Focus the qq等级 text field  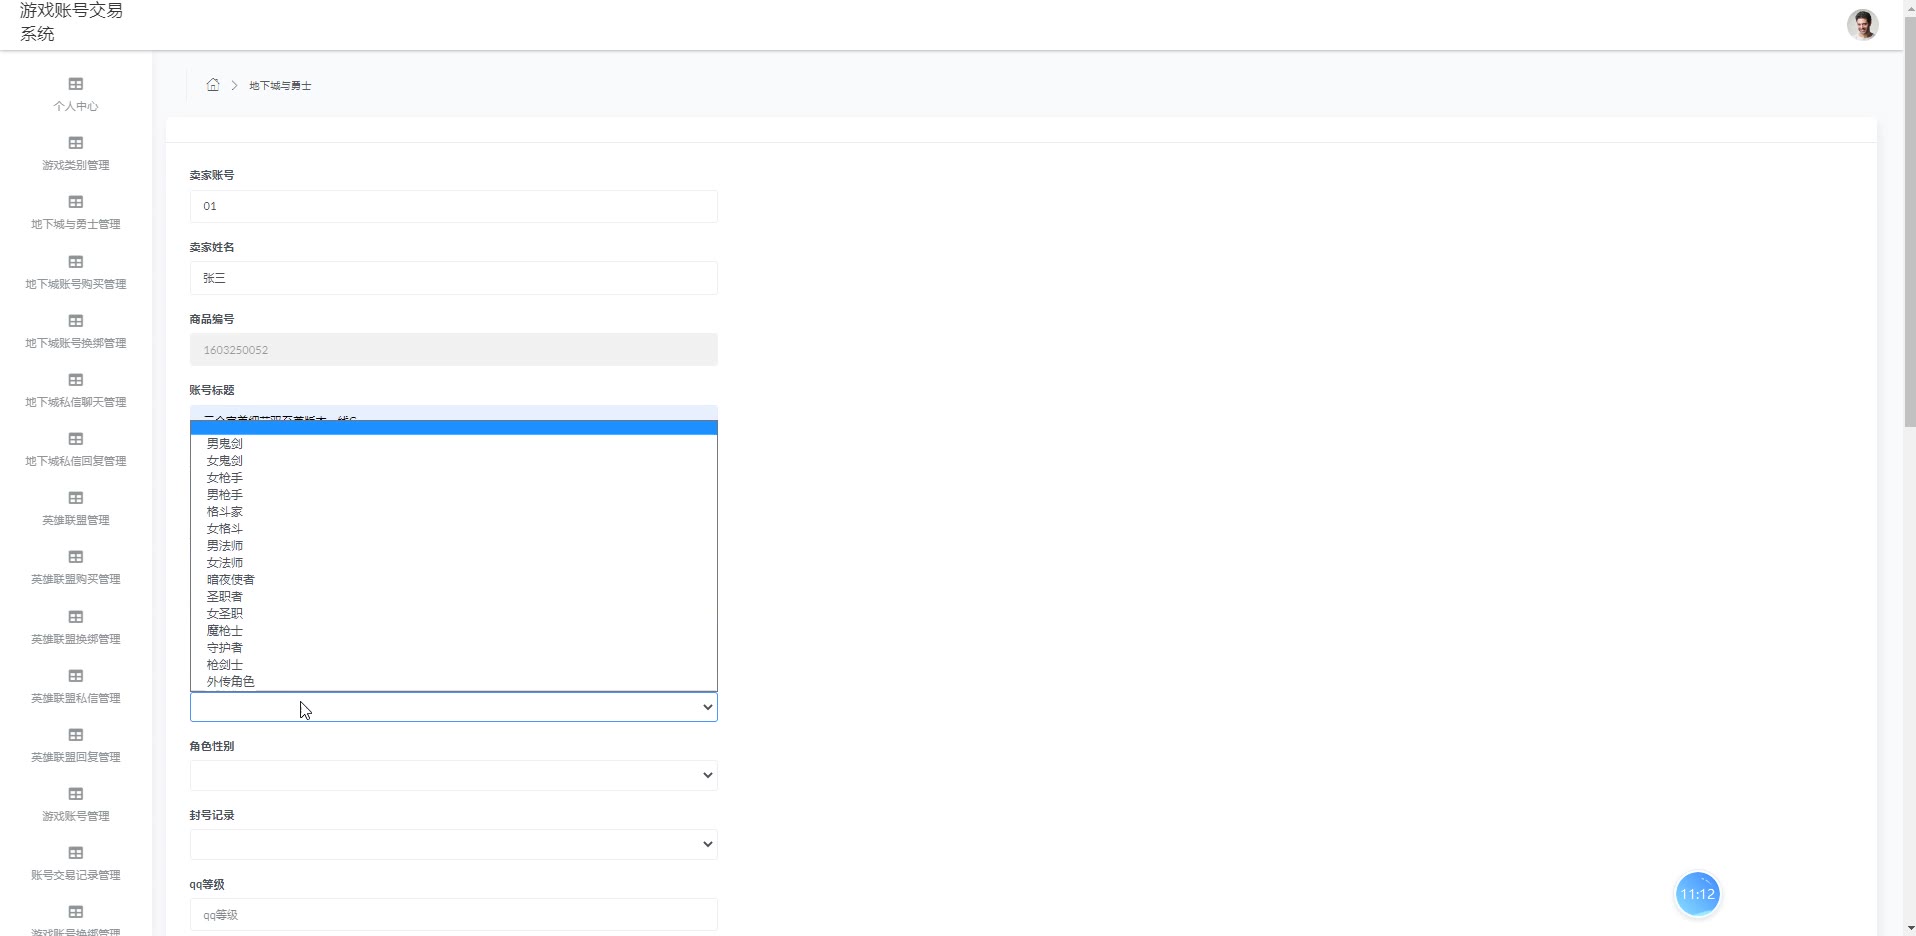pos(453,914)
